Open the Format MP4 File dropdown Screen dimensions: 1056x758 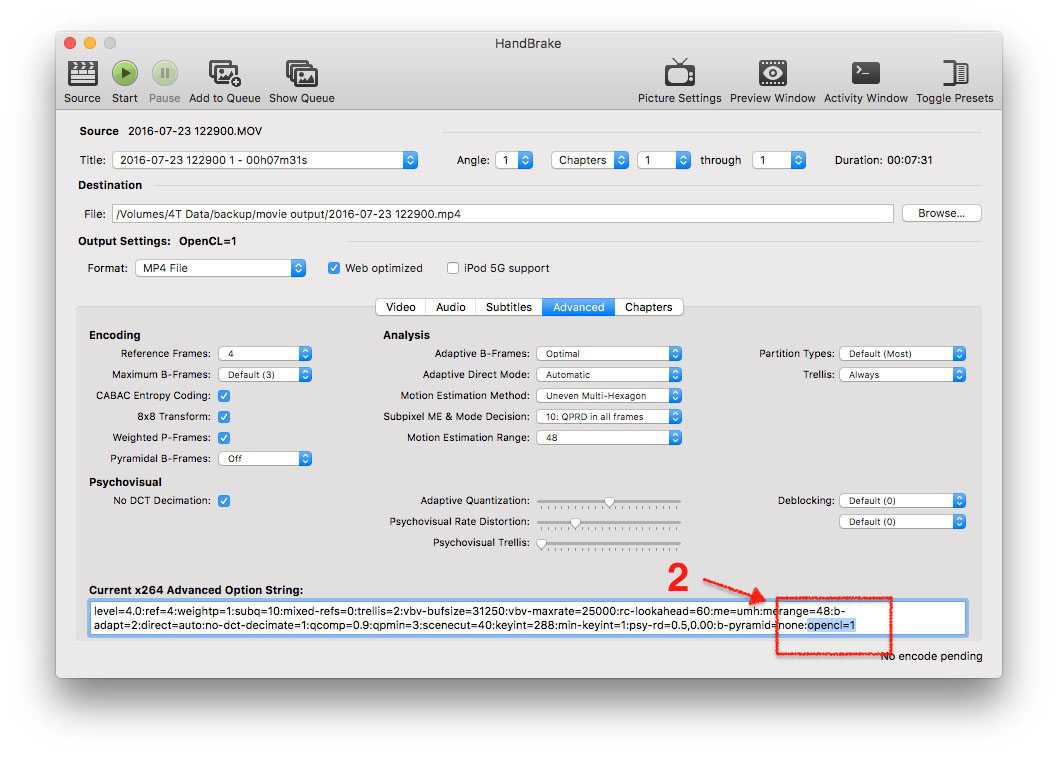221,268
